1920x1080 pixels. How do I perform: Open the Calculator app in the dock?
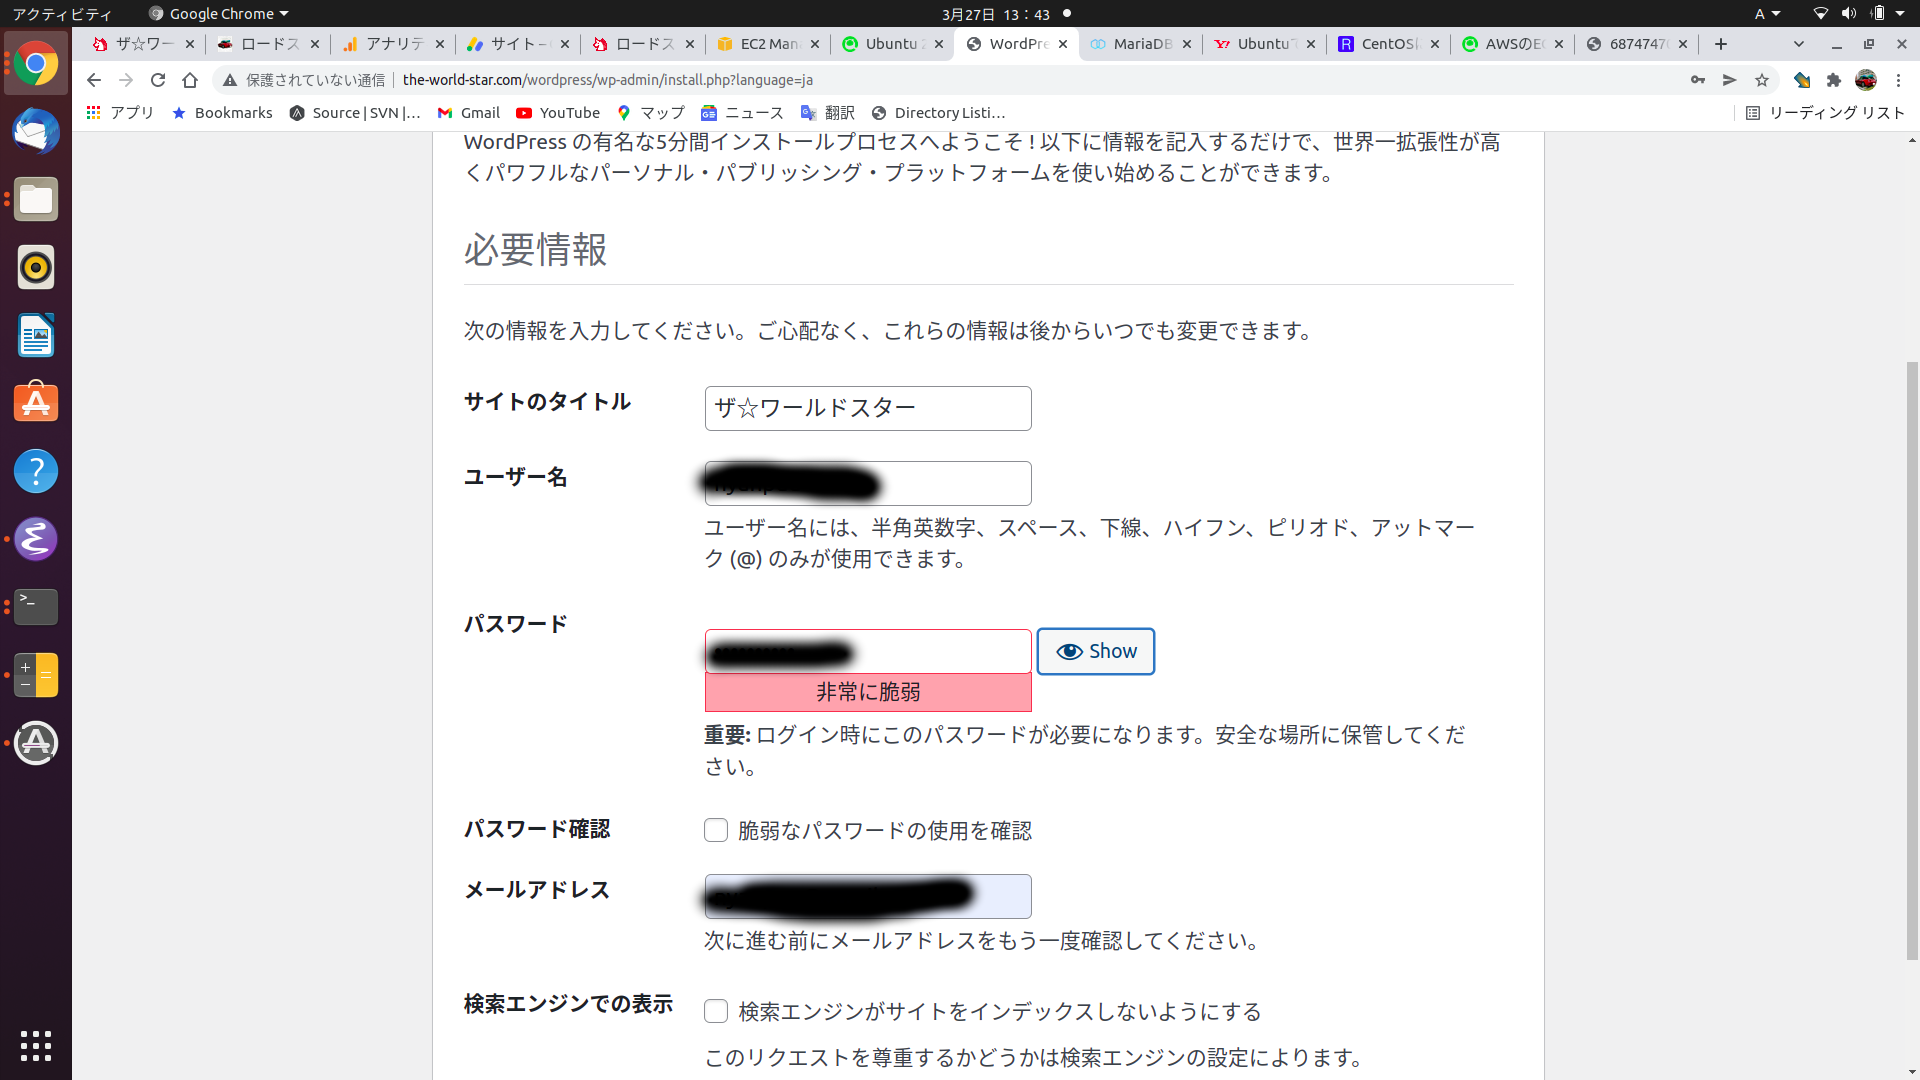tap(36, 675)
